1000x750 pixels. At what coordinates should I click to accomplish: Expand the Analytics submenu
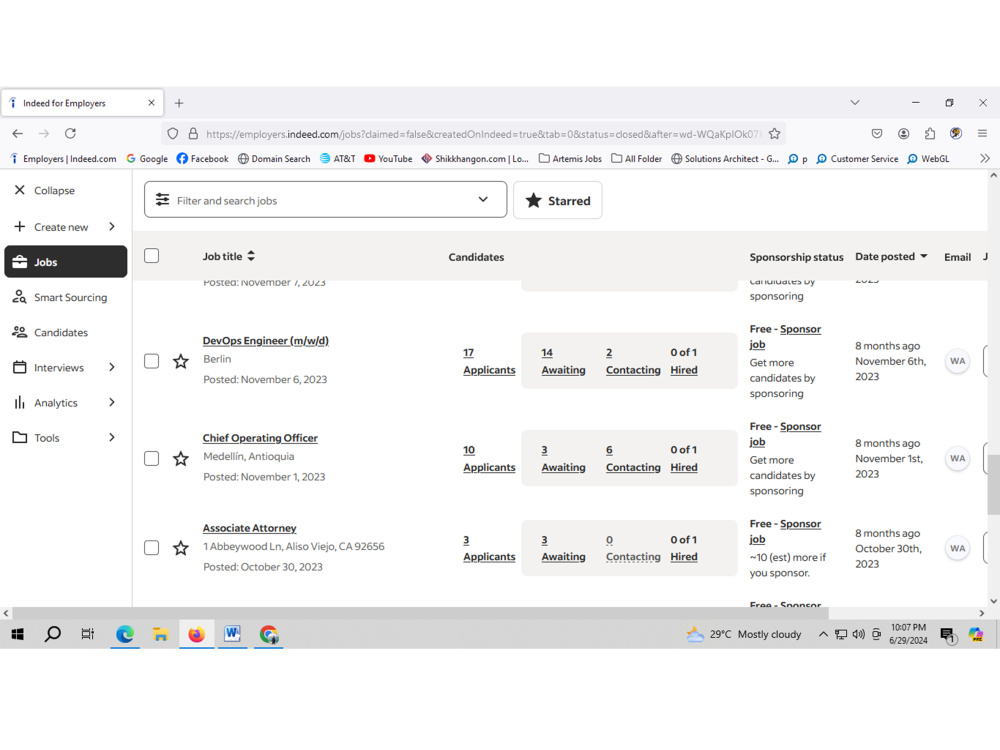coord(112,402)
